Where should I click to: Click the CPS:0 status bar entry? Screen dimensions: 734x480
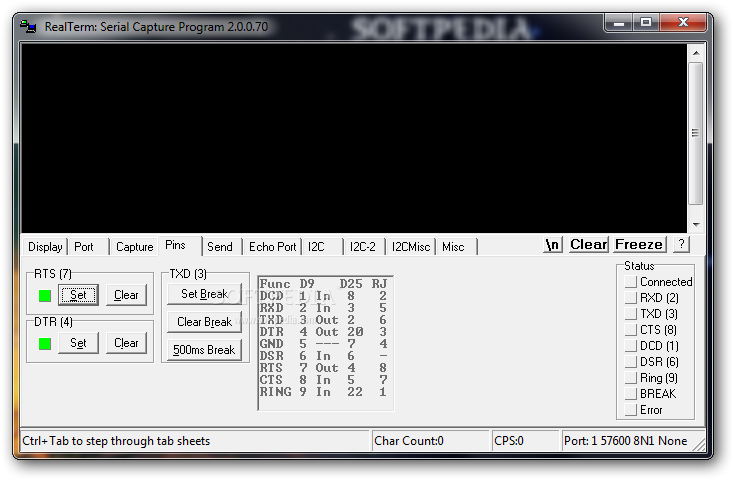pos(525,441)
